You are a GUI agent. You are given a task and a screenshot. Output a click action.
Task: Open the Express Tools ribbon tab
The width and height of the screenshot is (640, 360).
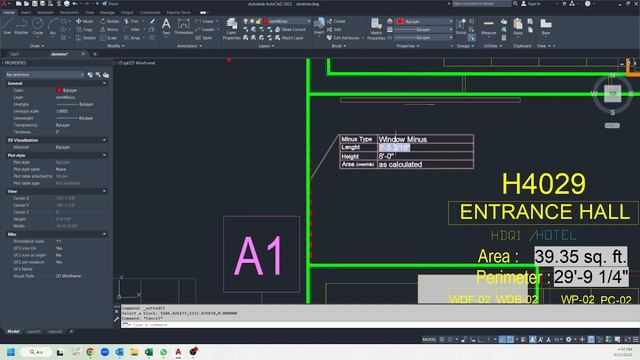(x=179, y=12)
